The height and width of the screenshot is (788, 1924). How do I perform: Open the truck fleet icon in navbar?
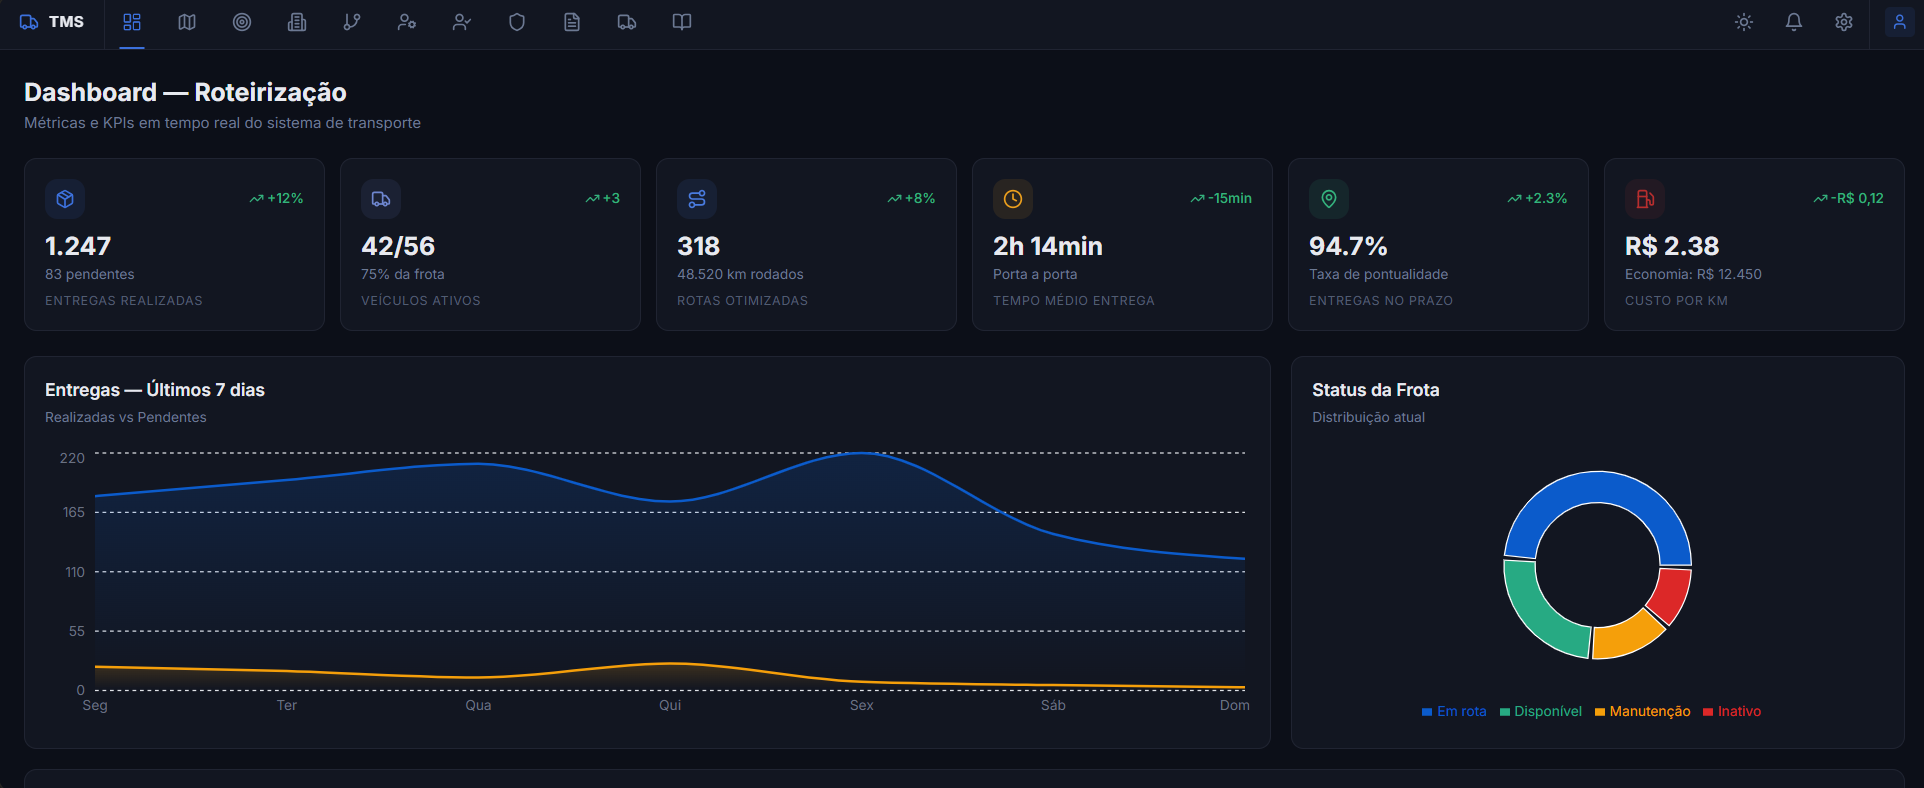tap(627, 22)
